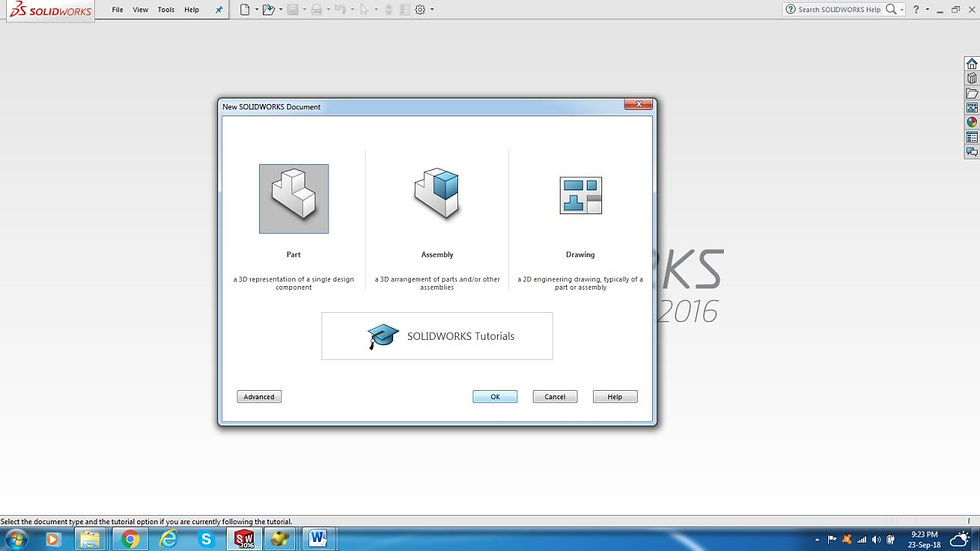
Task: Click the Advanced button
Action: pyautogui.click(x=259, y=397)
